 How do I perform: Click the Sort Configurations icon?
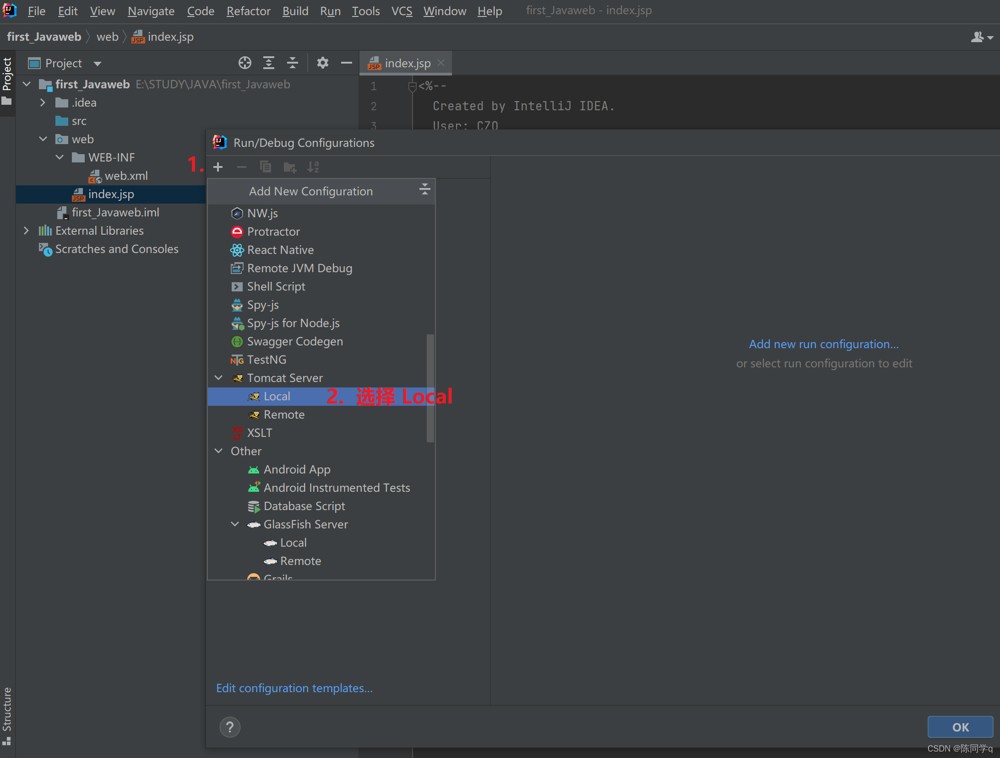[x=313, y=167]
